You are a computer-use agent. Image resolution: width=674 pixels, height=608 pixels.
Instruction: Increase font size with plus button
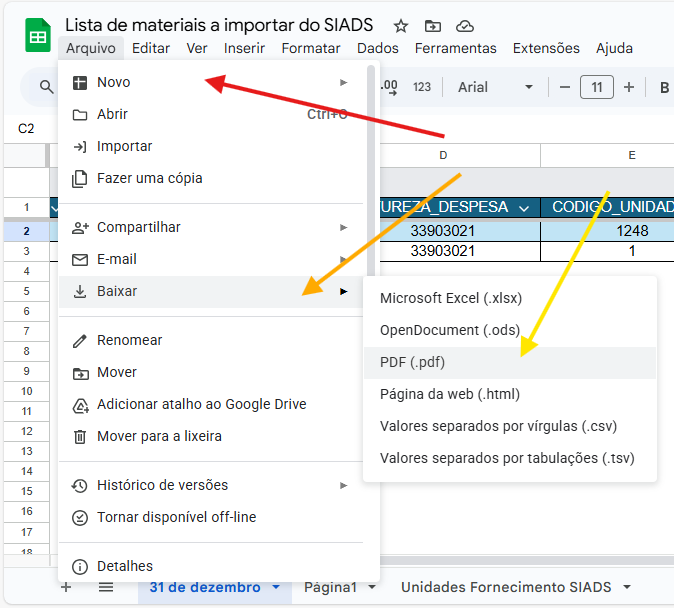coord(629,87)
